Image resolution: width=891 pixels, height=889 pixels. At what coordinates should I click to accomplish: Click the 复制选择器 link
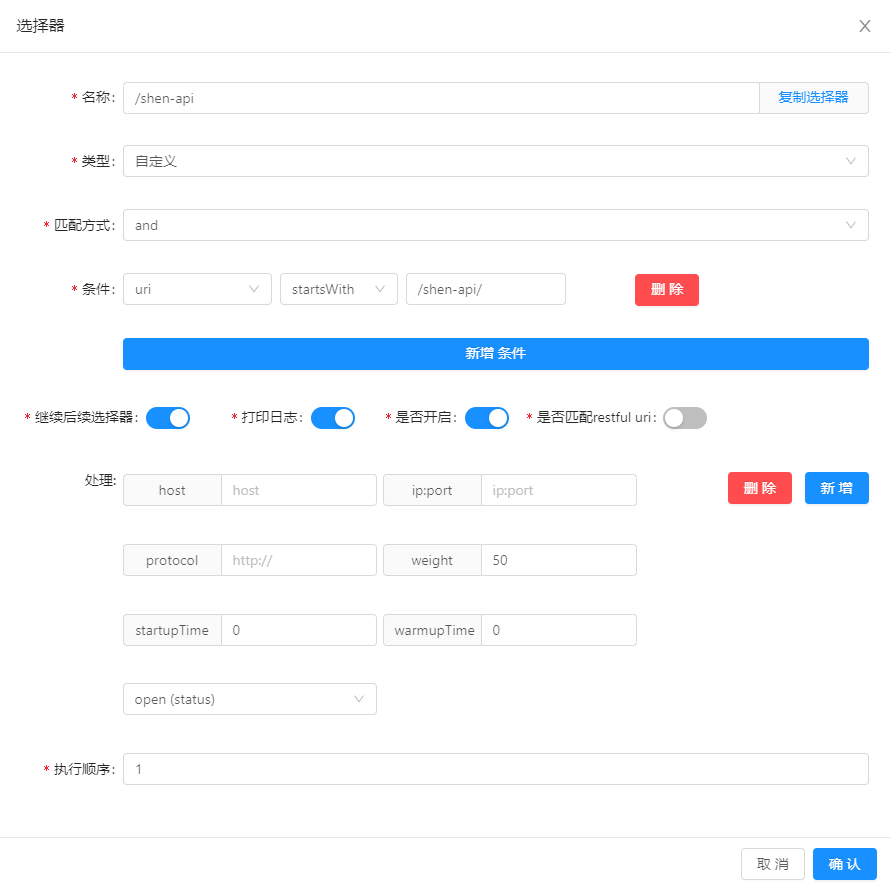click(813, 97)
